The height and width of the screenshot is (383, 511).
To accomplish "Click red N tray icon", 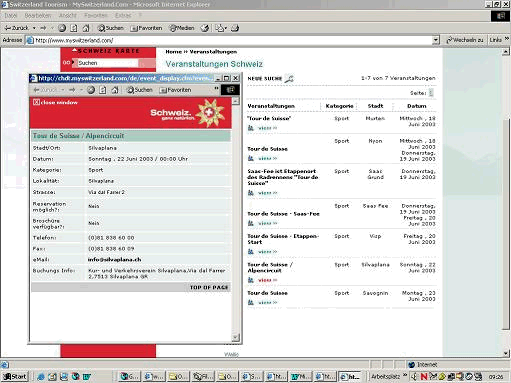I will (424, 377).
